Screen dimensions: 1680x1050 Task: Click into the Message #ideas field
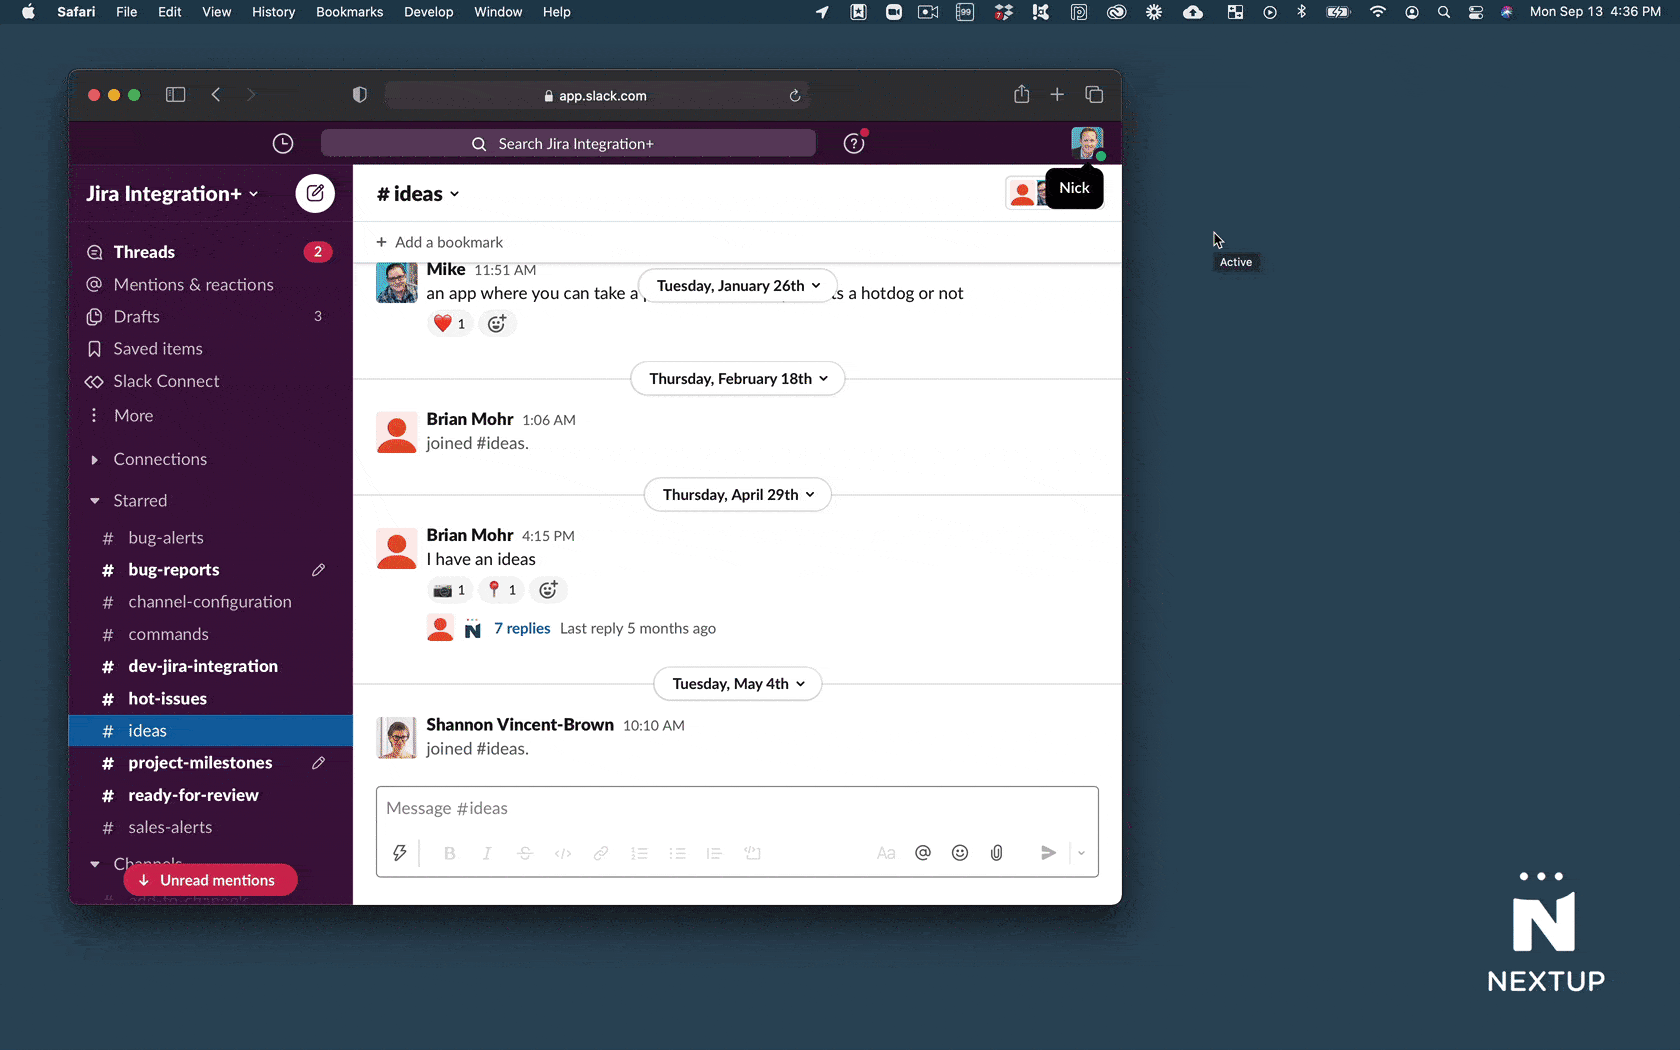tap(737, 808)
